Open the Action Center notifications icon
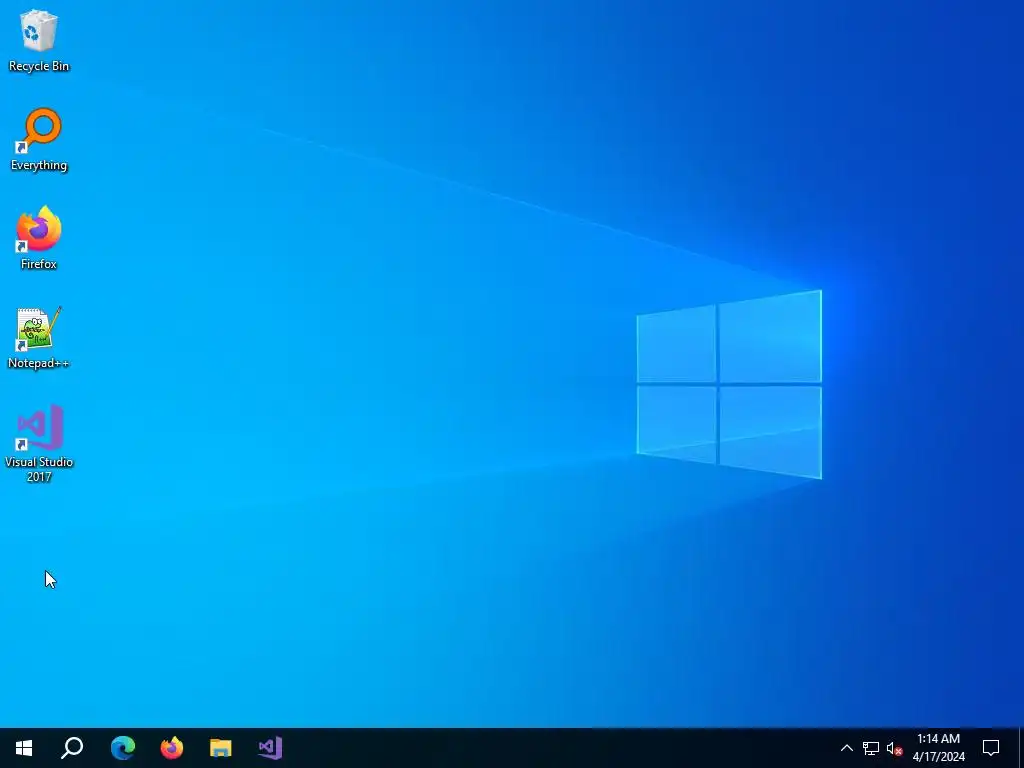The height and width of the screenshot is (768, 1024). pos(991,748)
